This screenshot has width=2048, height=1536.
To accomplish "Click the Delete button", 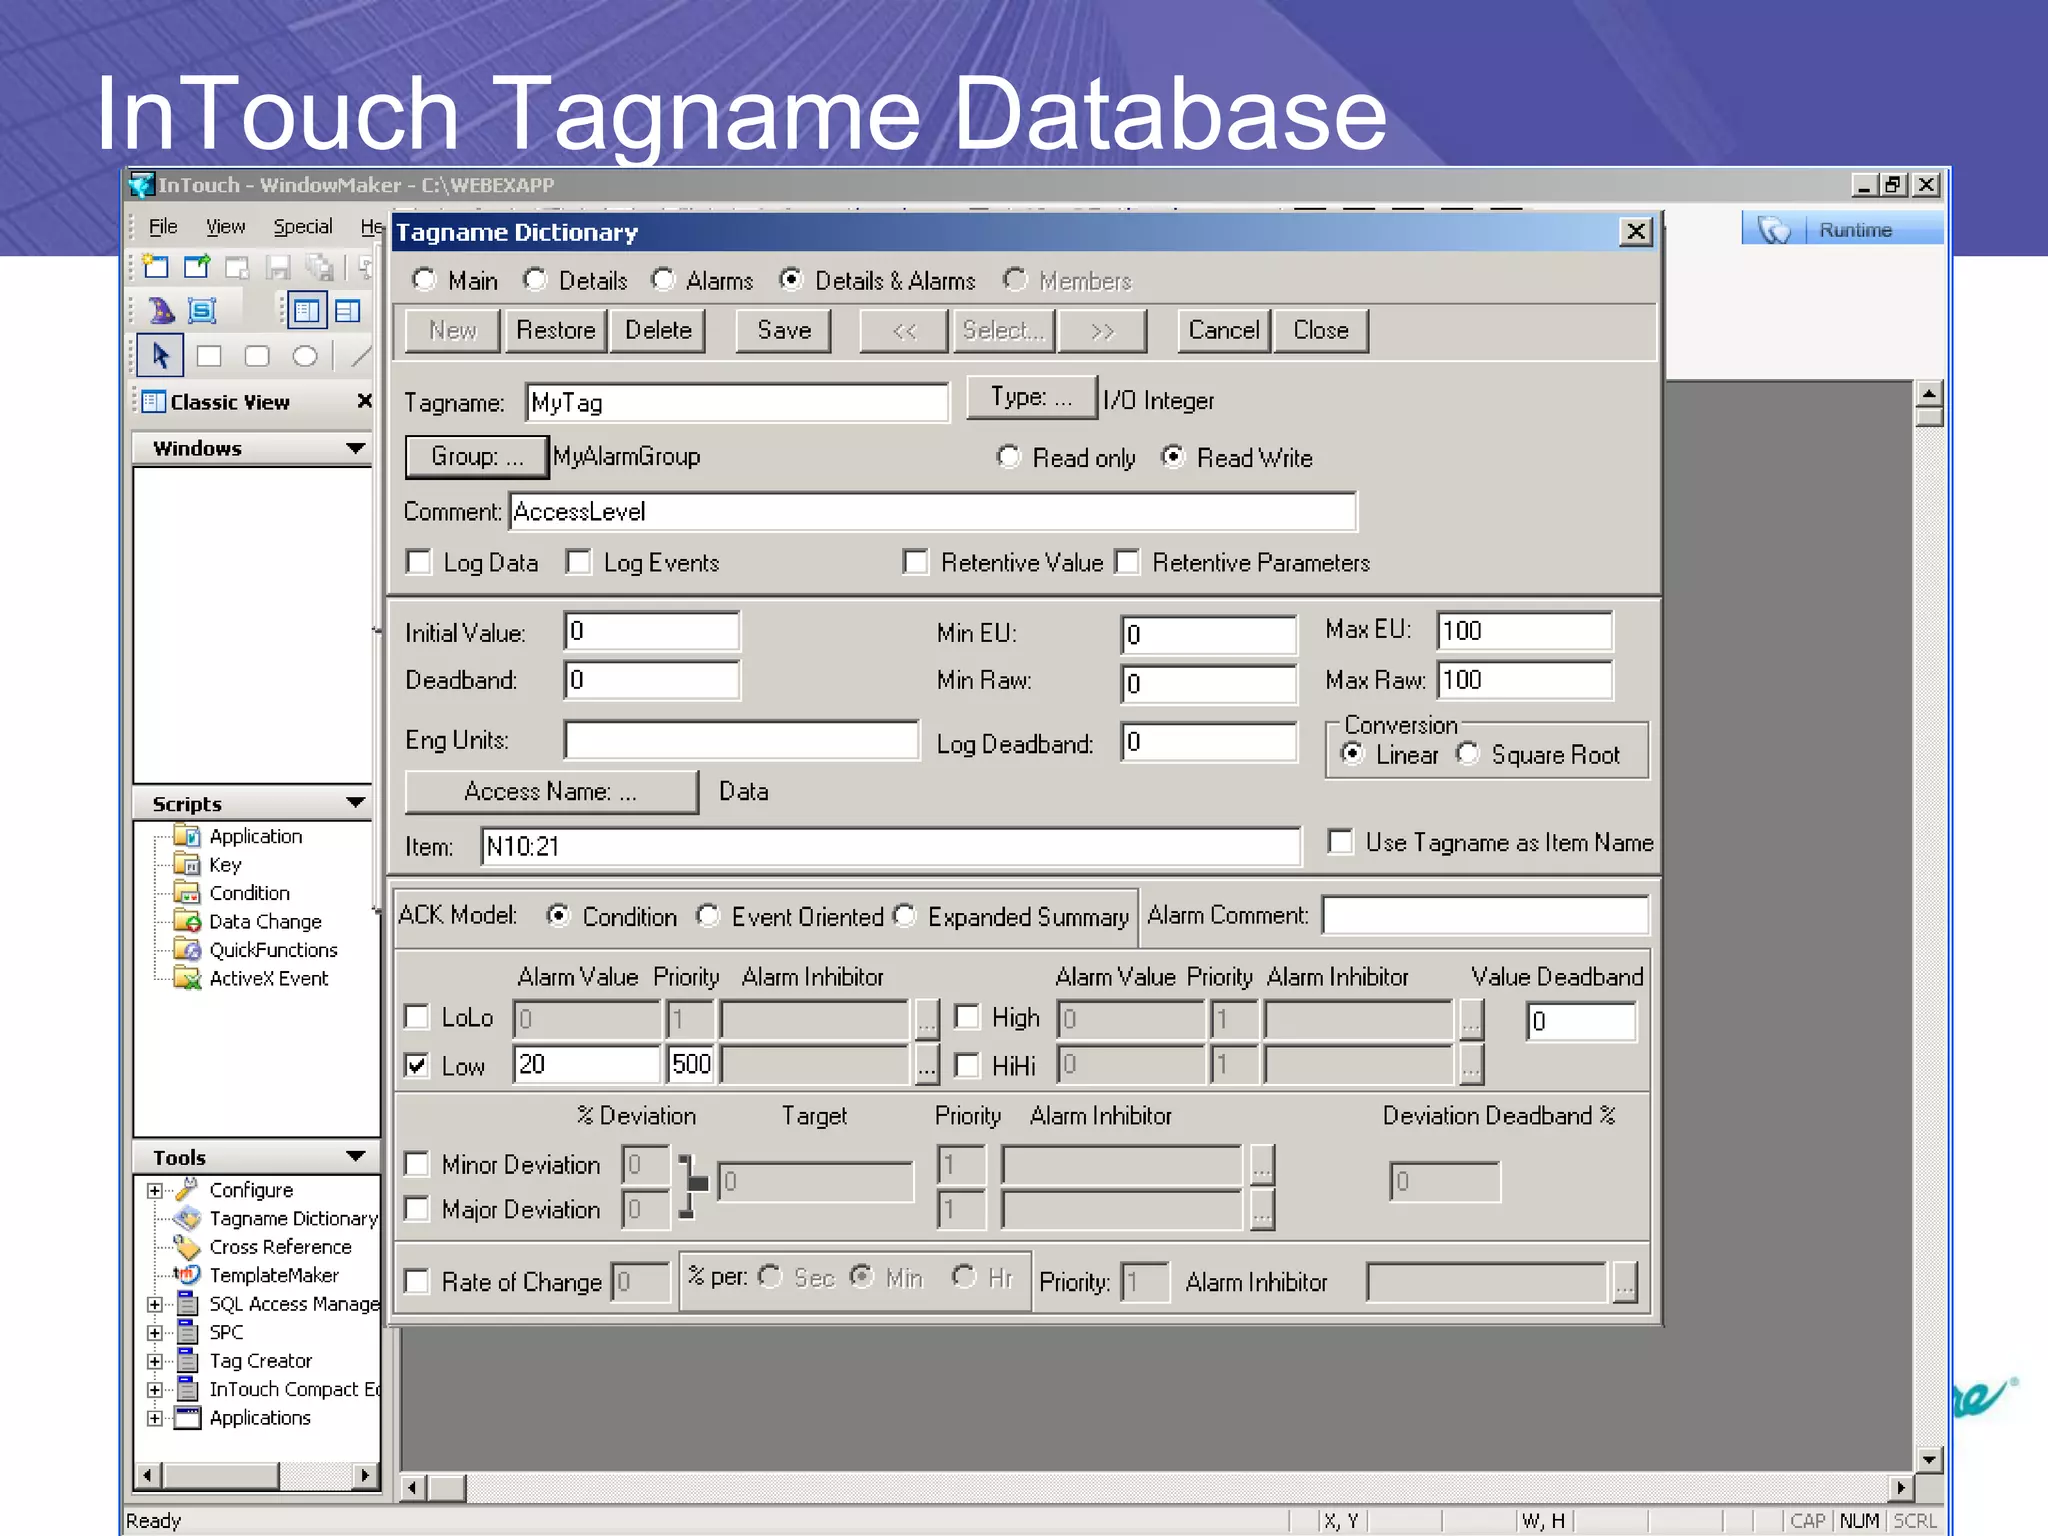I will [x=658, y=331].
